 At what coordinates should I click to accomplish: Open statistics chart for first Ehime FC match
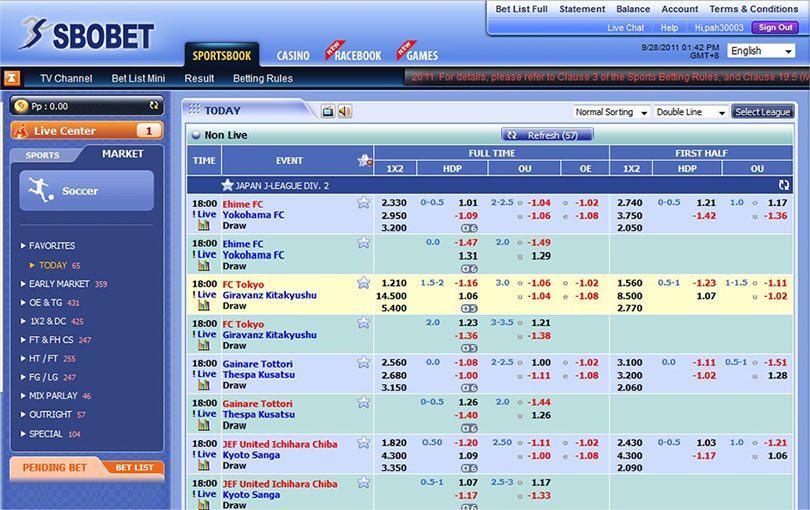(x=204, y=225)
